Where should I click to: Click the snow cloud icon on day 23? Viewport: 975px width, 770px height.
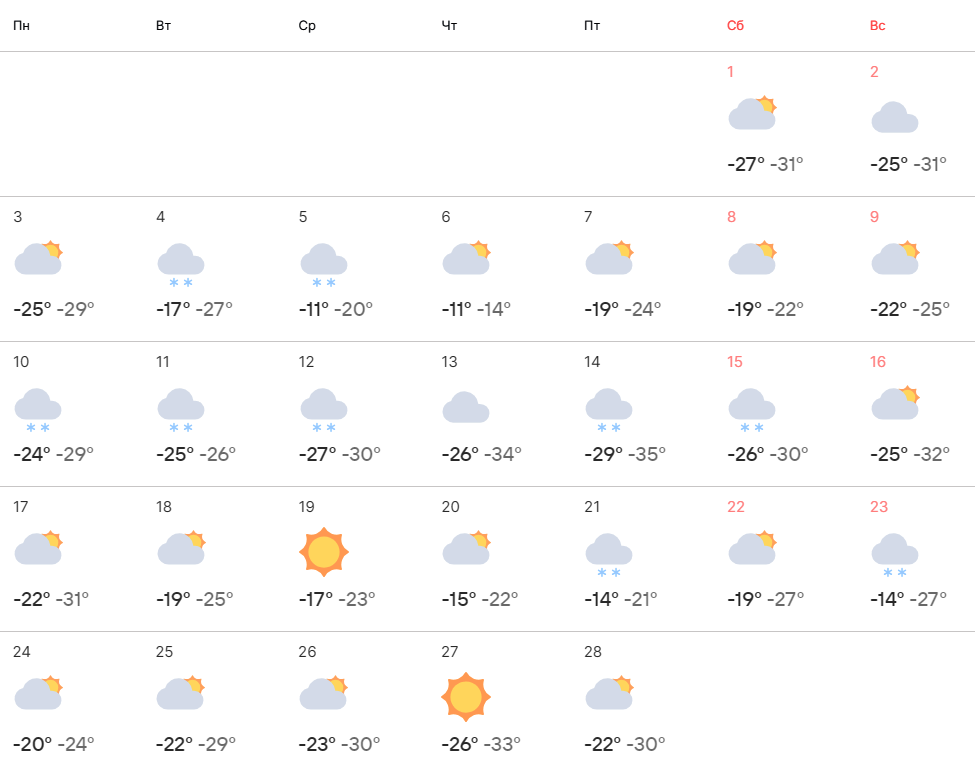(895, 554)
